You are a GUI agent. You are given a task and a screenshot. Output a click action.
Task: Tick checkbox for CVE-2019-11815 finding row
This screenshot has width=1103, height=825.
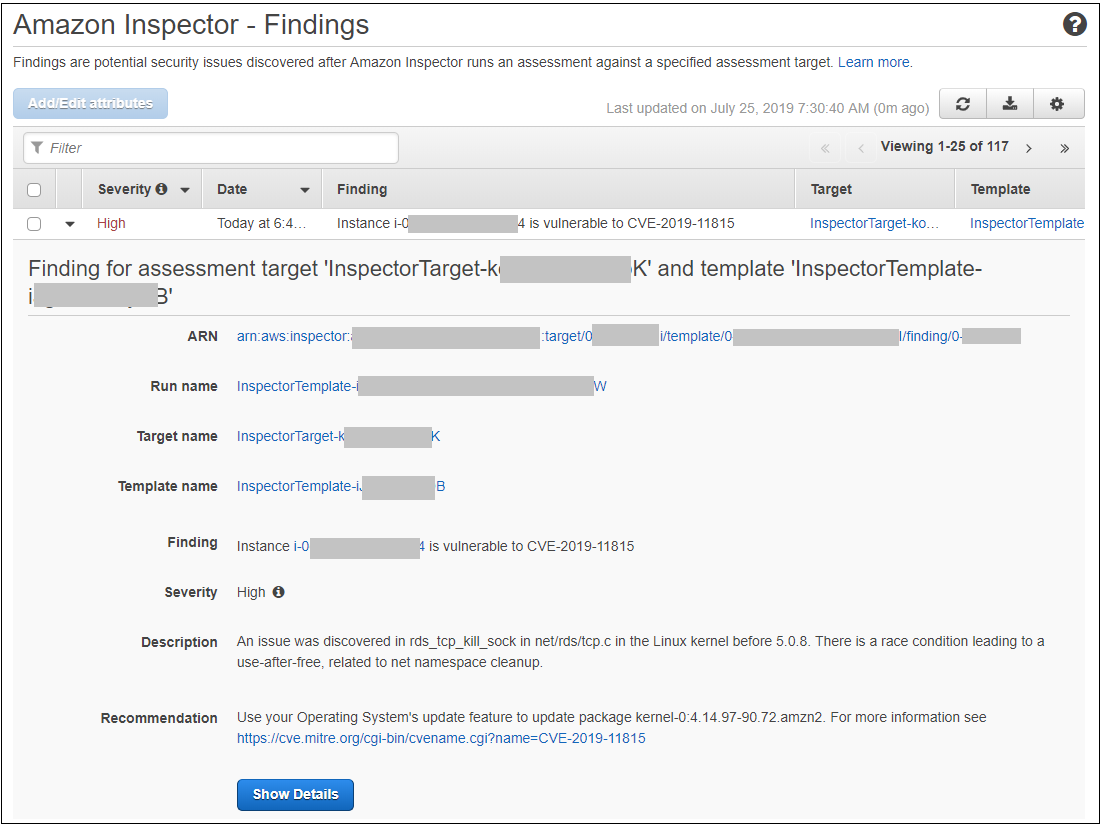click(x=34, y=224)
